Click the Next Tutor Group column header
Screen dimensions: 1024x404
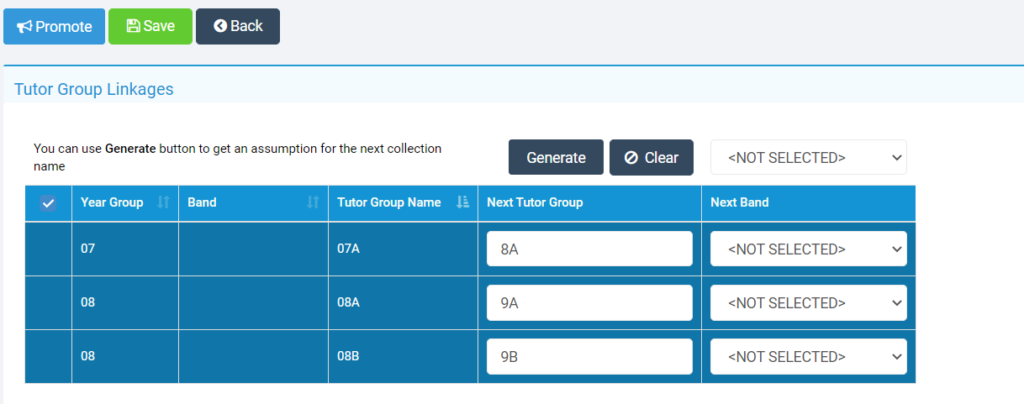(x=535, y=203)
